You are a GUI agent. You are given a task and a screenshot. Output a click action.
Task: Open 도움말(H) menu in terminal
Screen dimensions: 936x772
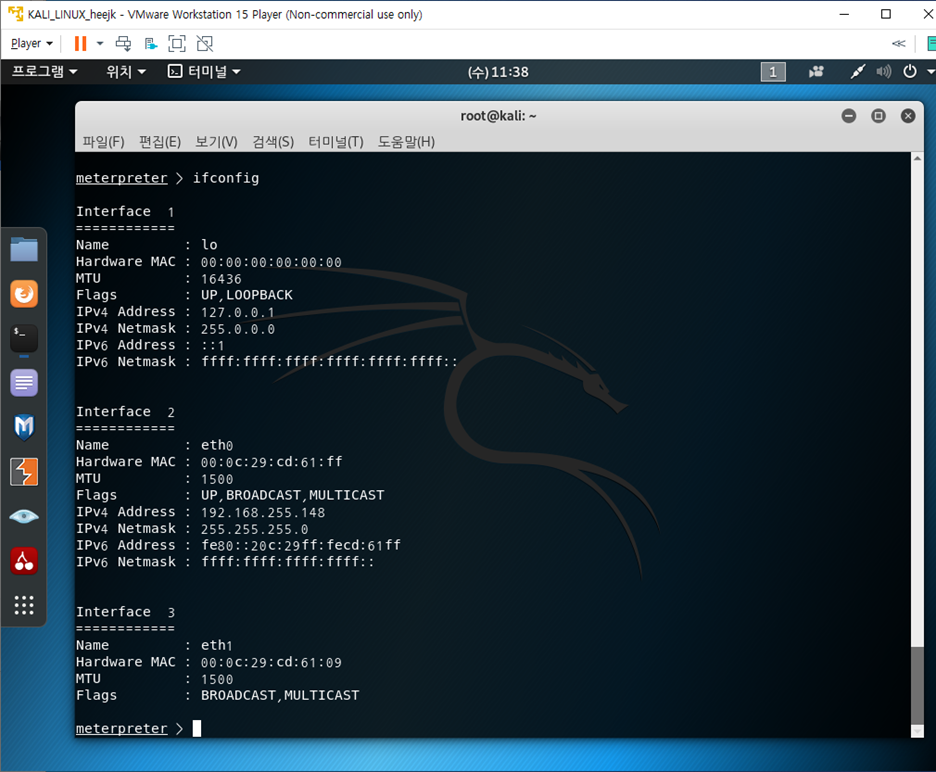[x=406, y=142]
